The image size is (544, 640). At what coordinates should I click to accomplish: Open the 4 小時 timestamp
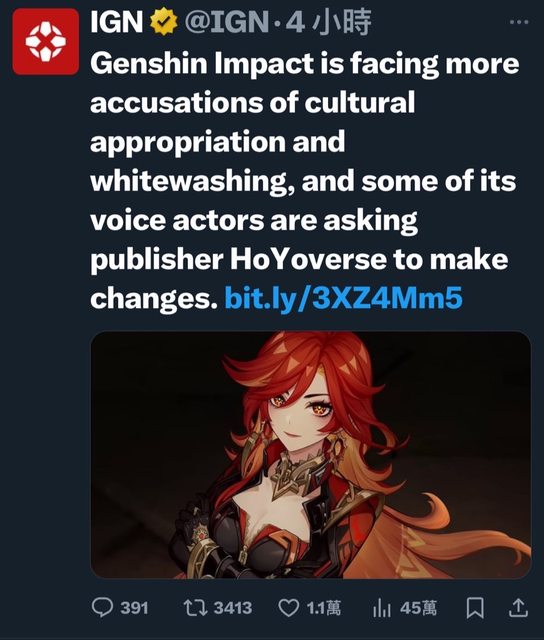pyautogui.click(x=328, y=22)
